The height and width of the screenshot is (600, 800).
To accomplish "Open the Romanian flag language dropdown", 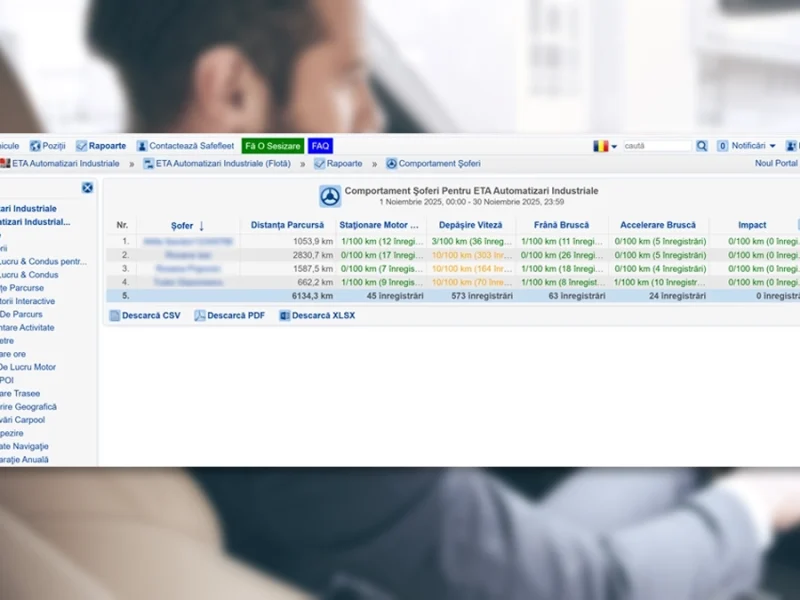I will 604,146.
